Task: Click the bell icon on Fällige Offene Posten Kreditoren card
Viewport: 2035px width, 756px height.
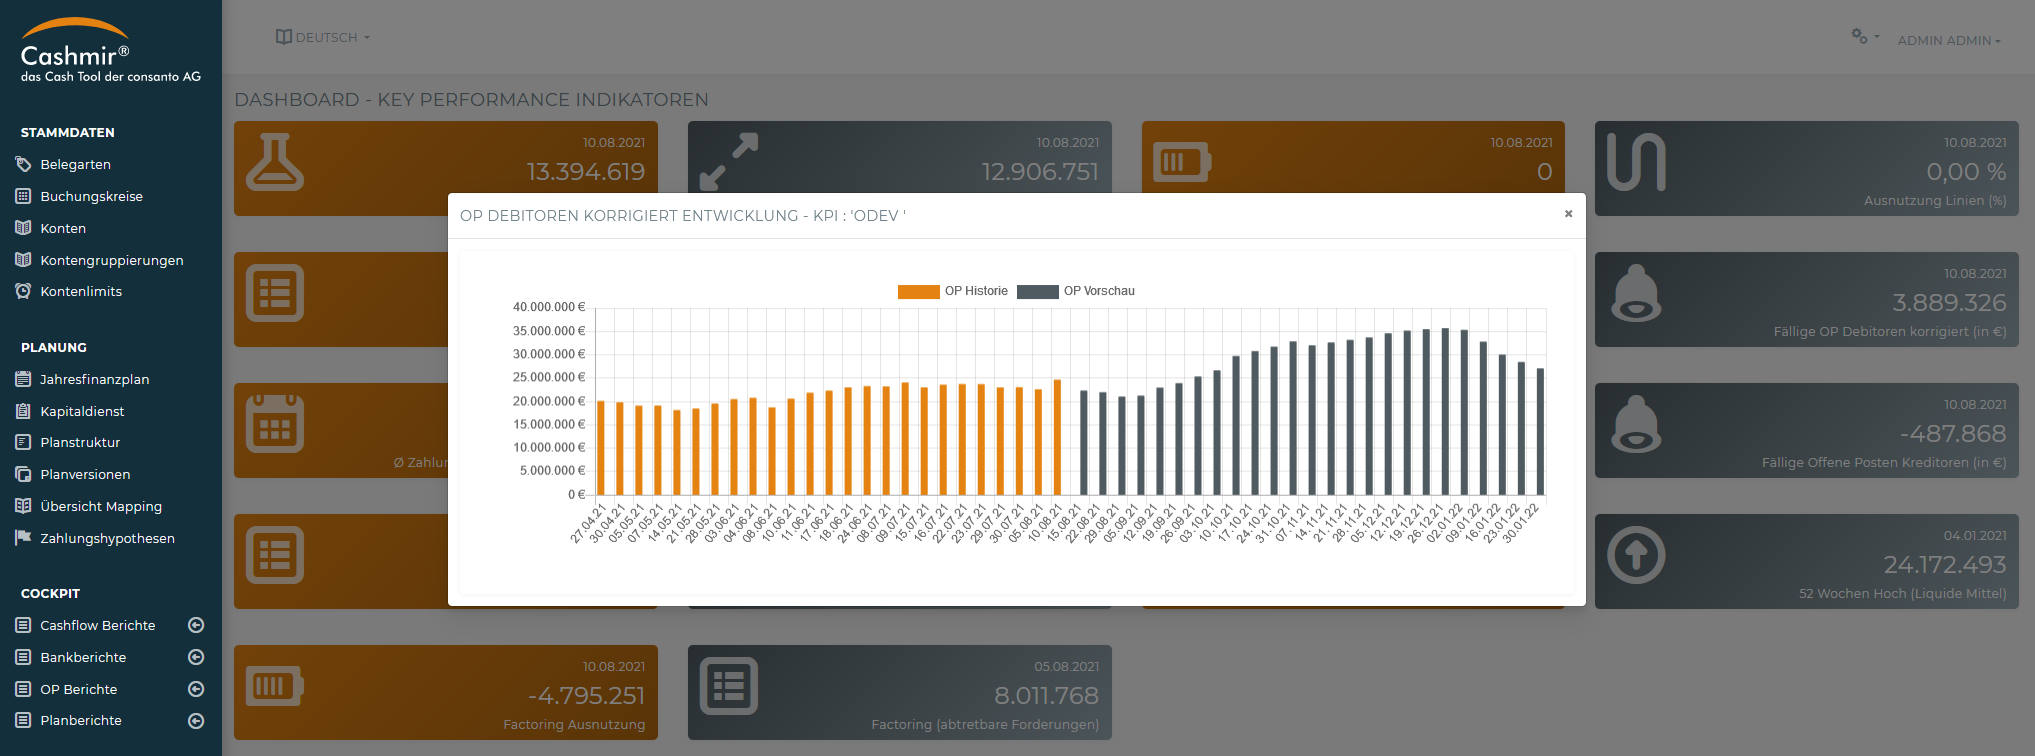Action: [x=1636, y=424]
